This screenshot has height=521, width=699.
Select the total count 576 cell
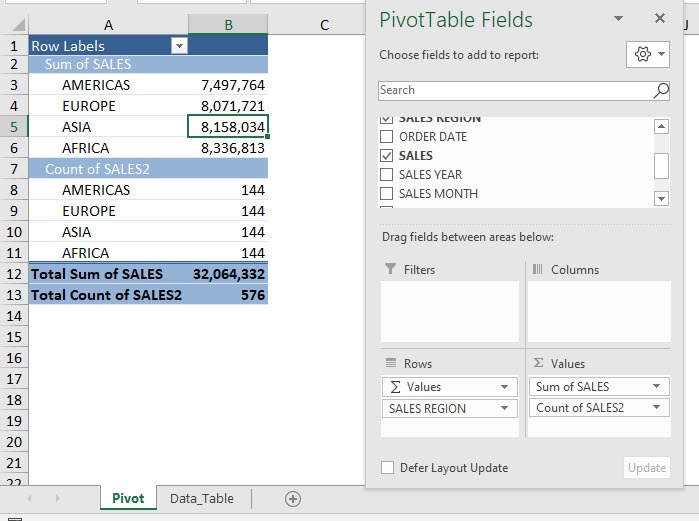click(x=228, y=295)
